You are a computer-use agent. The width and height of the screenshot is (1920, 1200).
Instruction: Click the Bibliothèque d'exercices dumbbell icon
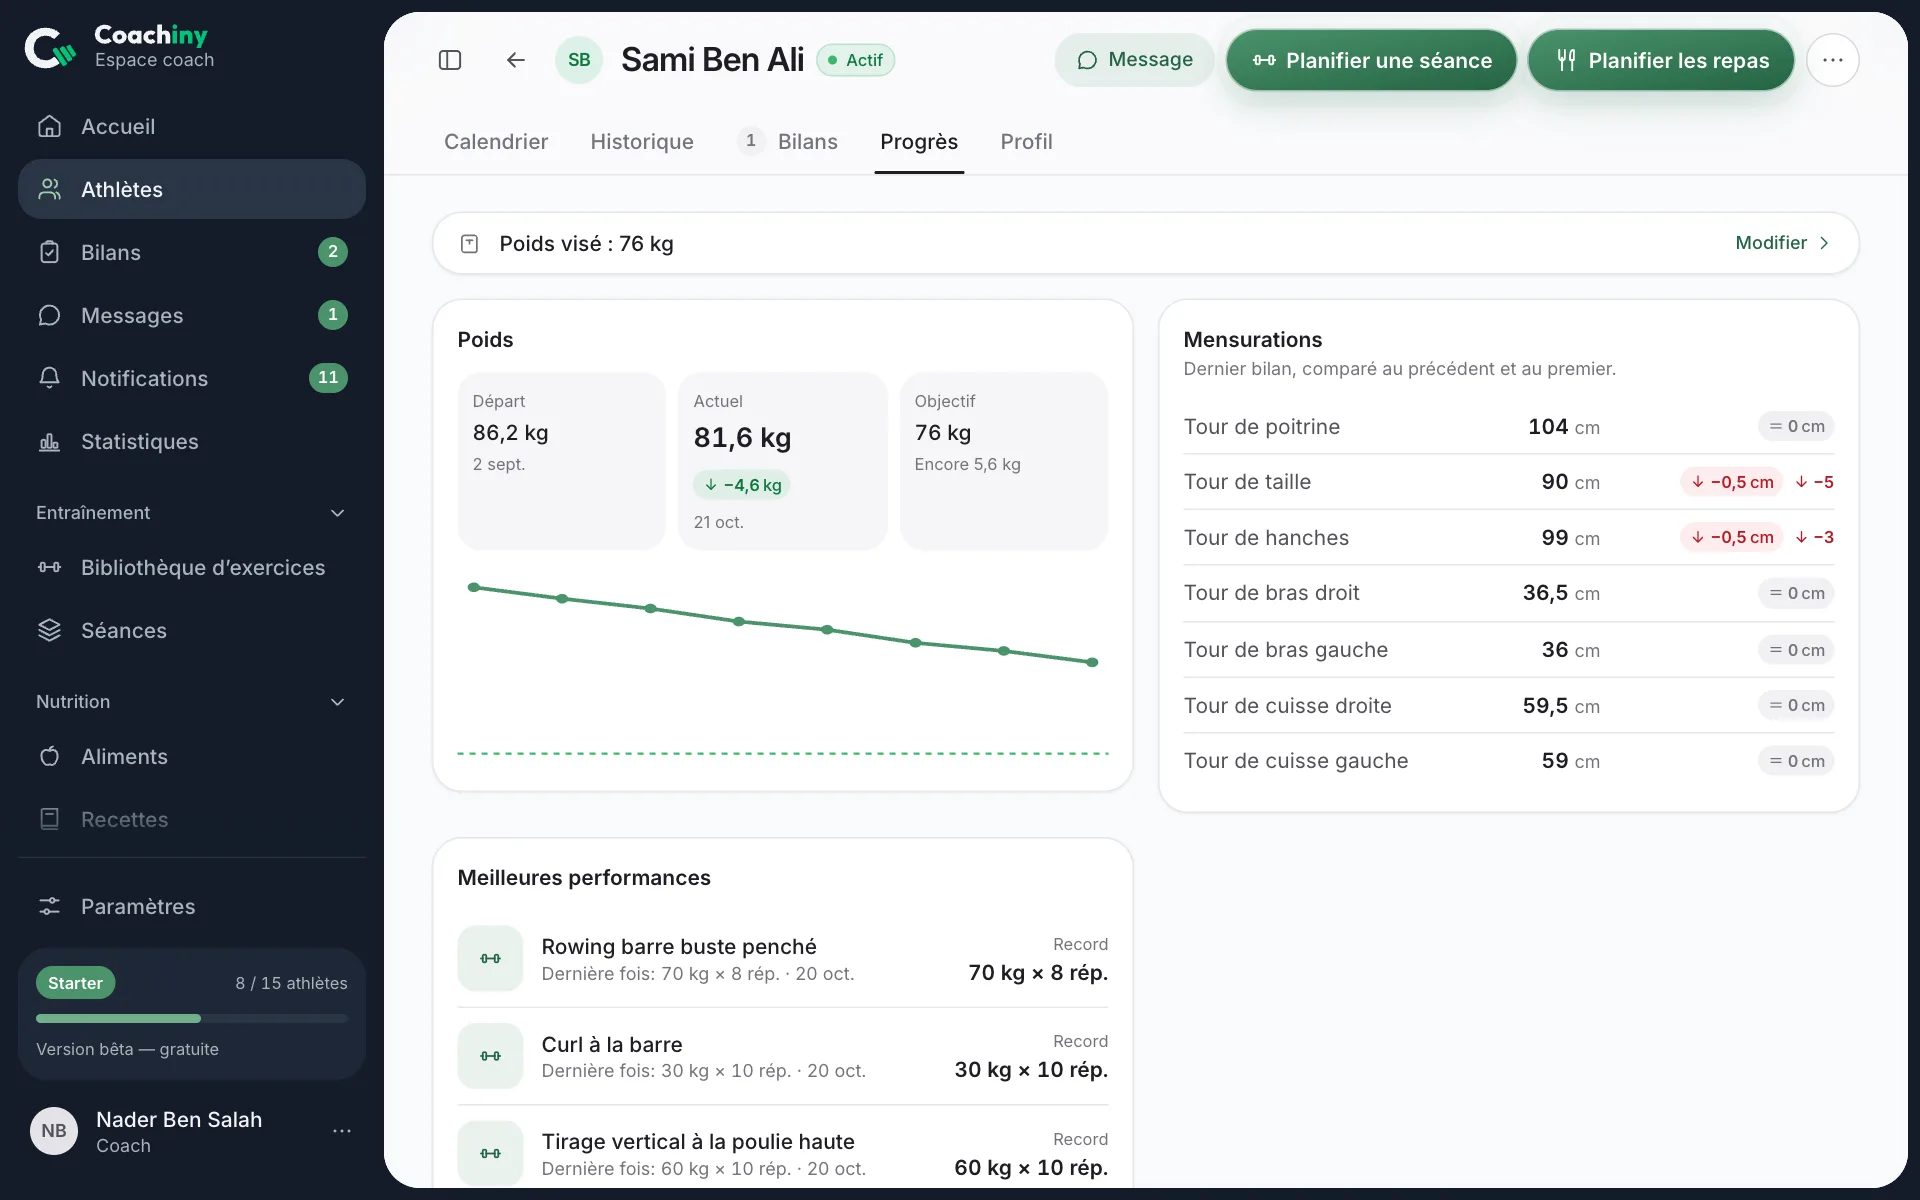[x=49, y=567]
